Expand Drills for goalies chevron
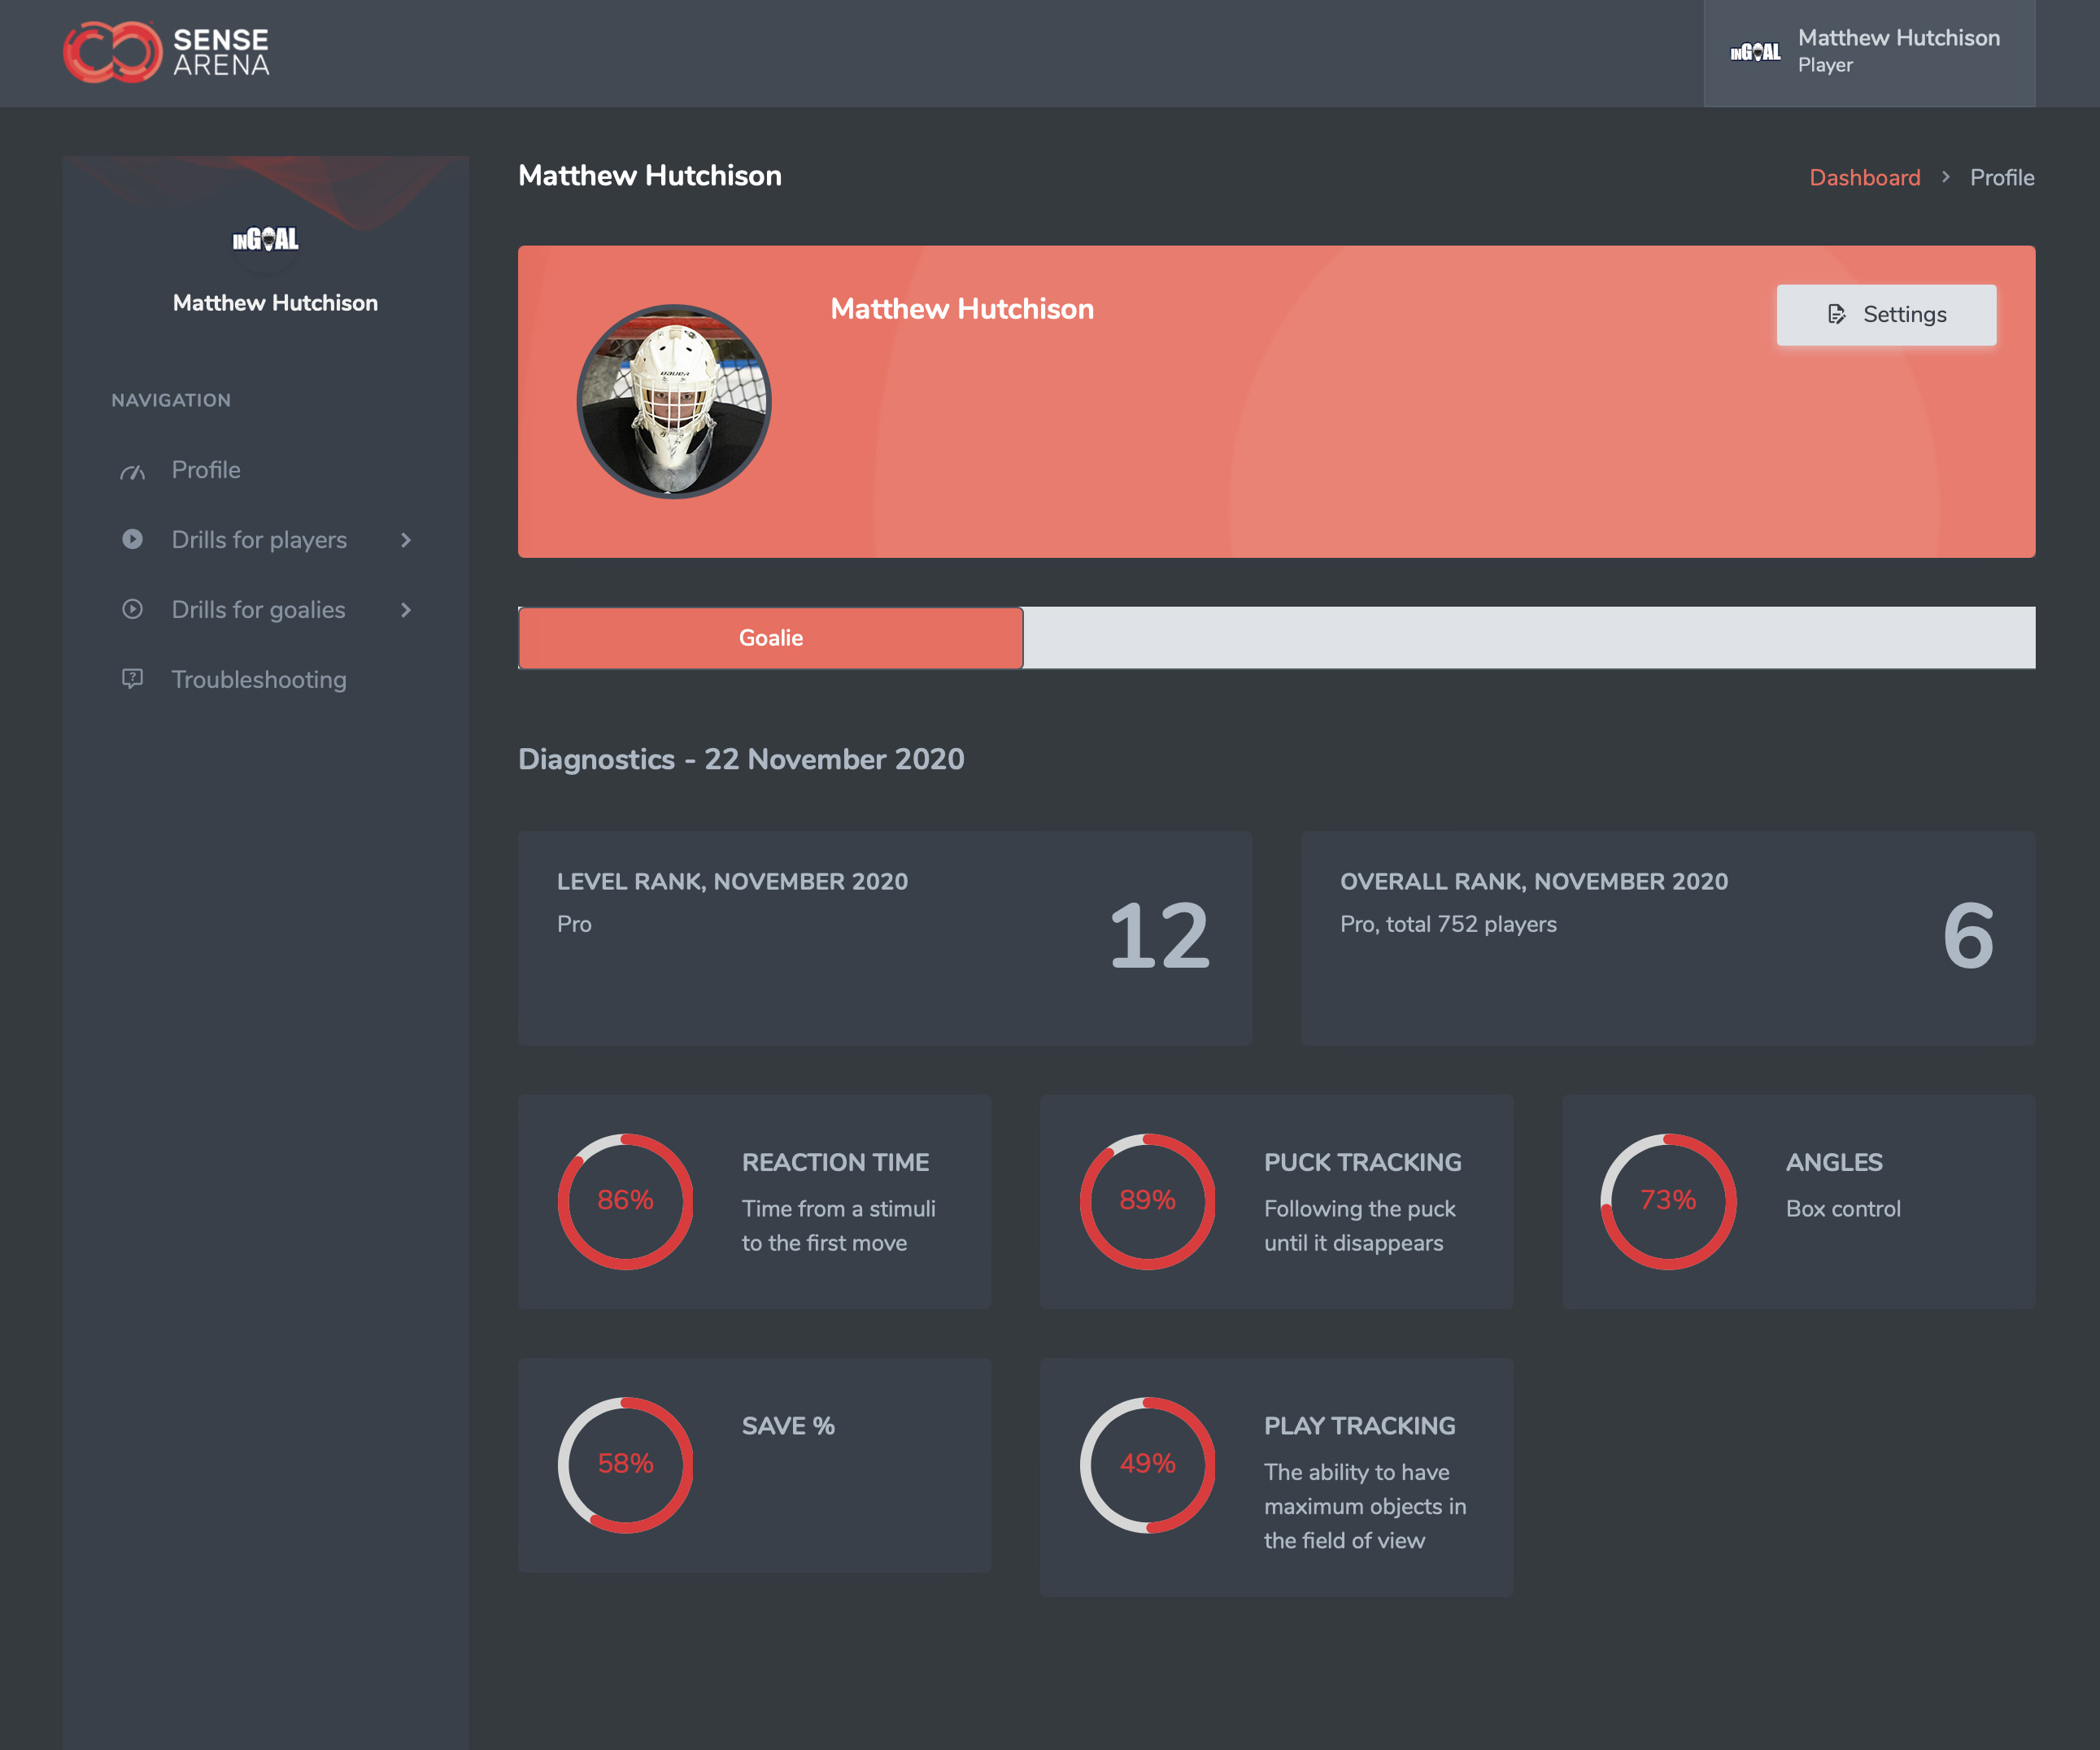The height and width of the screenshot is (1750, 2100). tap(406, 610)
